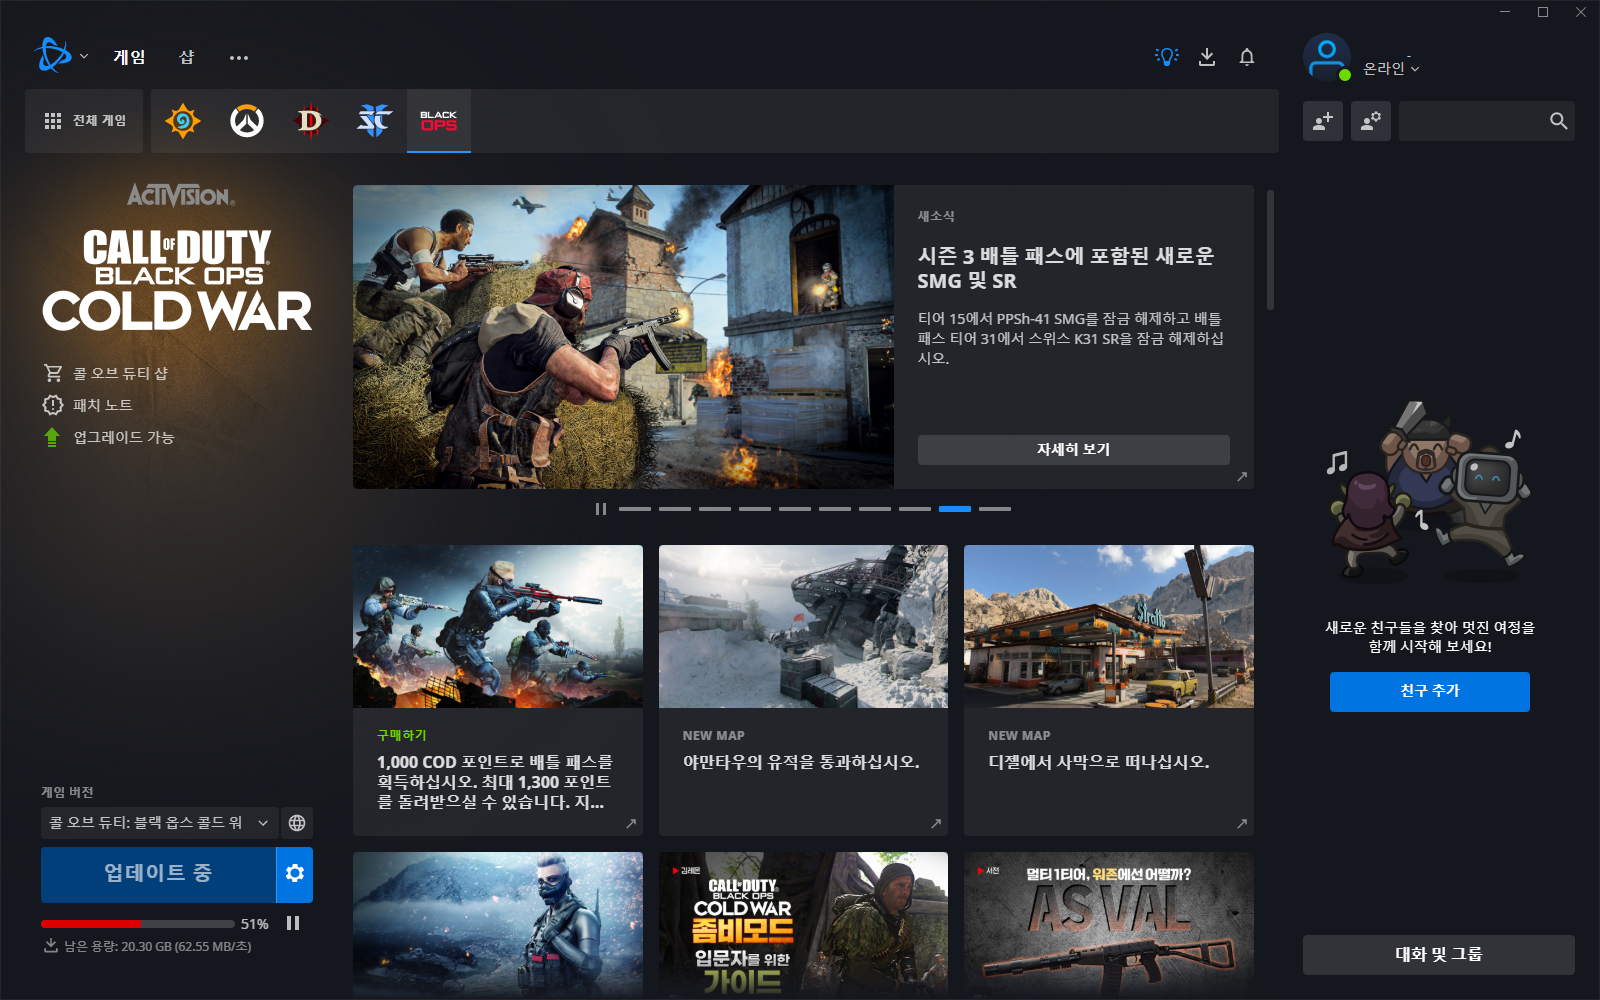Click the Call of Duty Cold War logo
The image size is (1600, 1000).
(x=177, y=280)
